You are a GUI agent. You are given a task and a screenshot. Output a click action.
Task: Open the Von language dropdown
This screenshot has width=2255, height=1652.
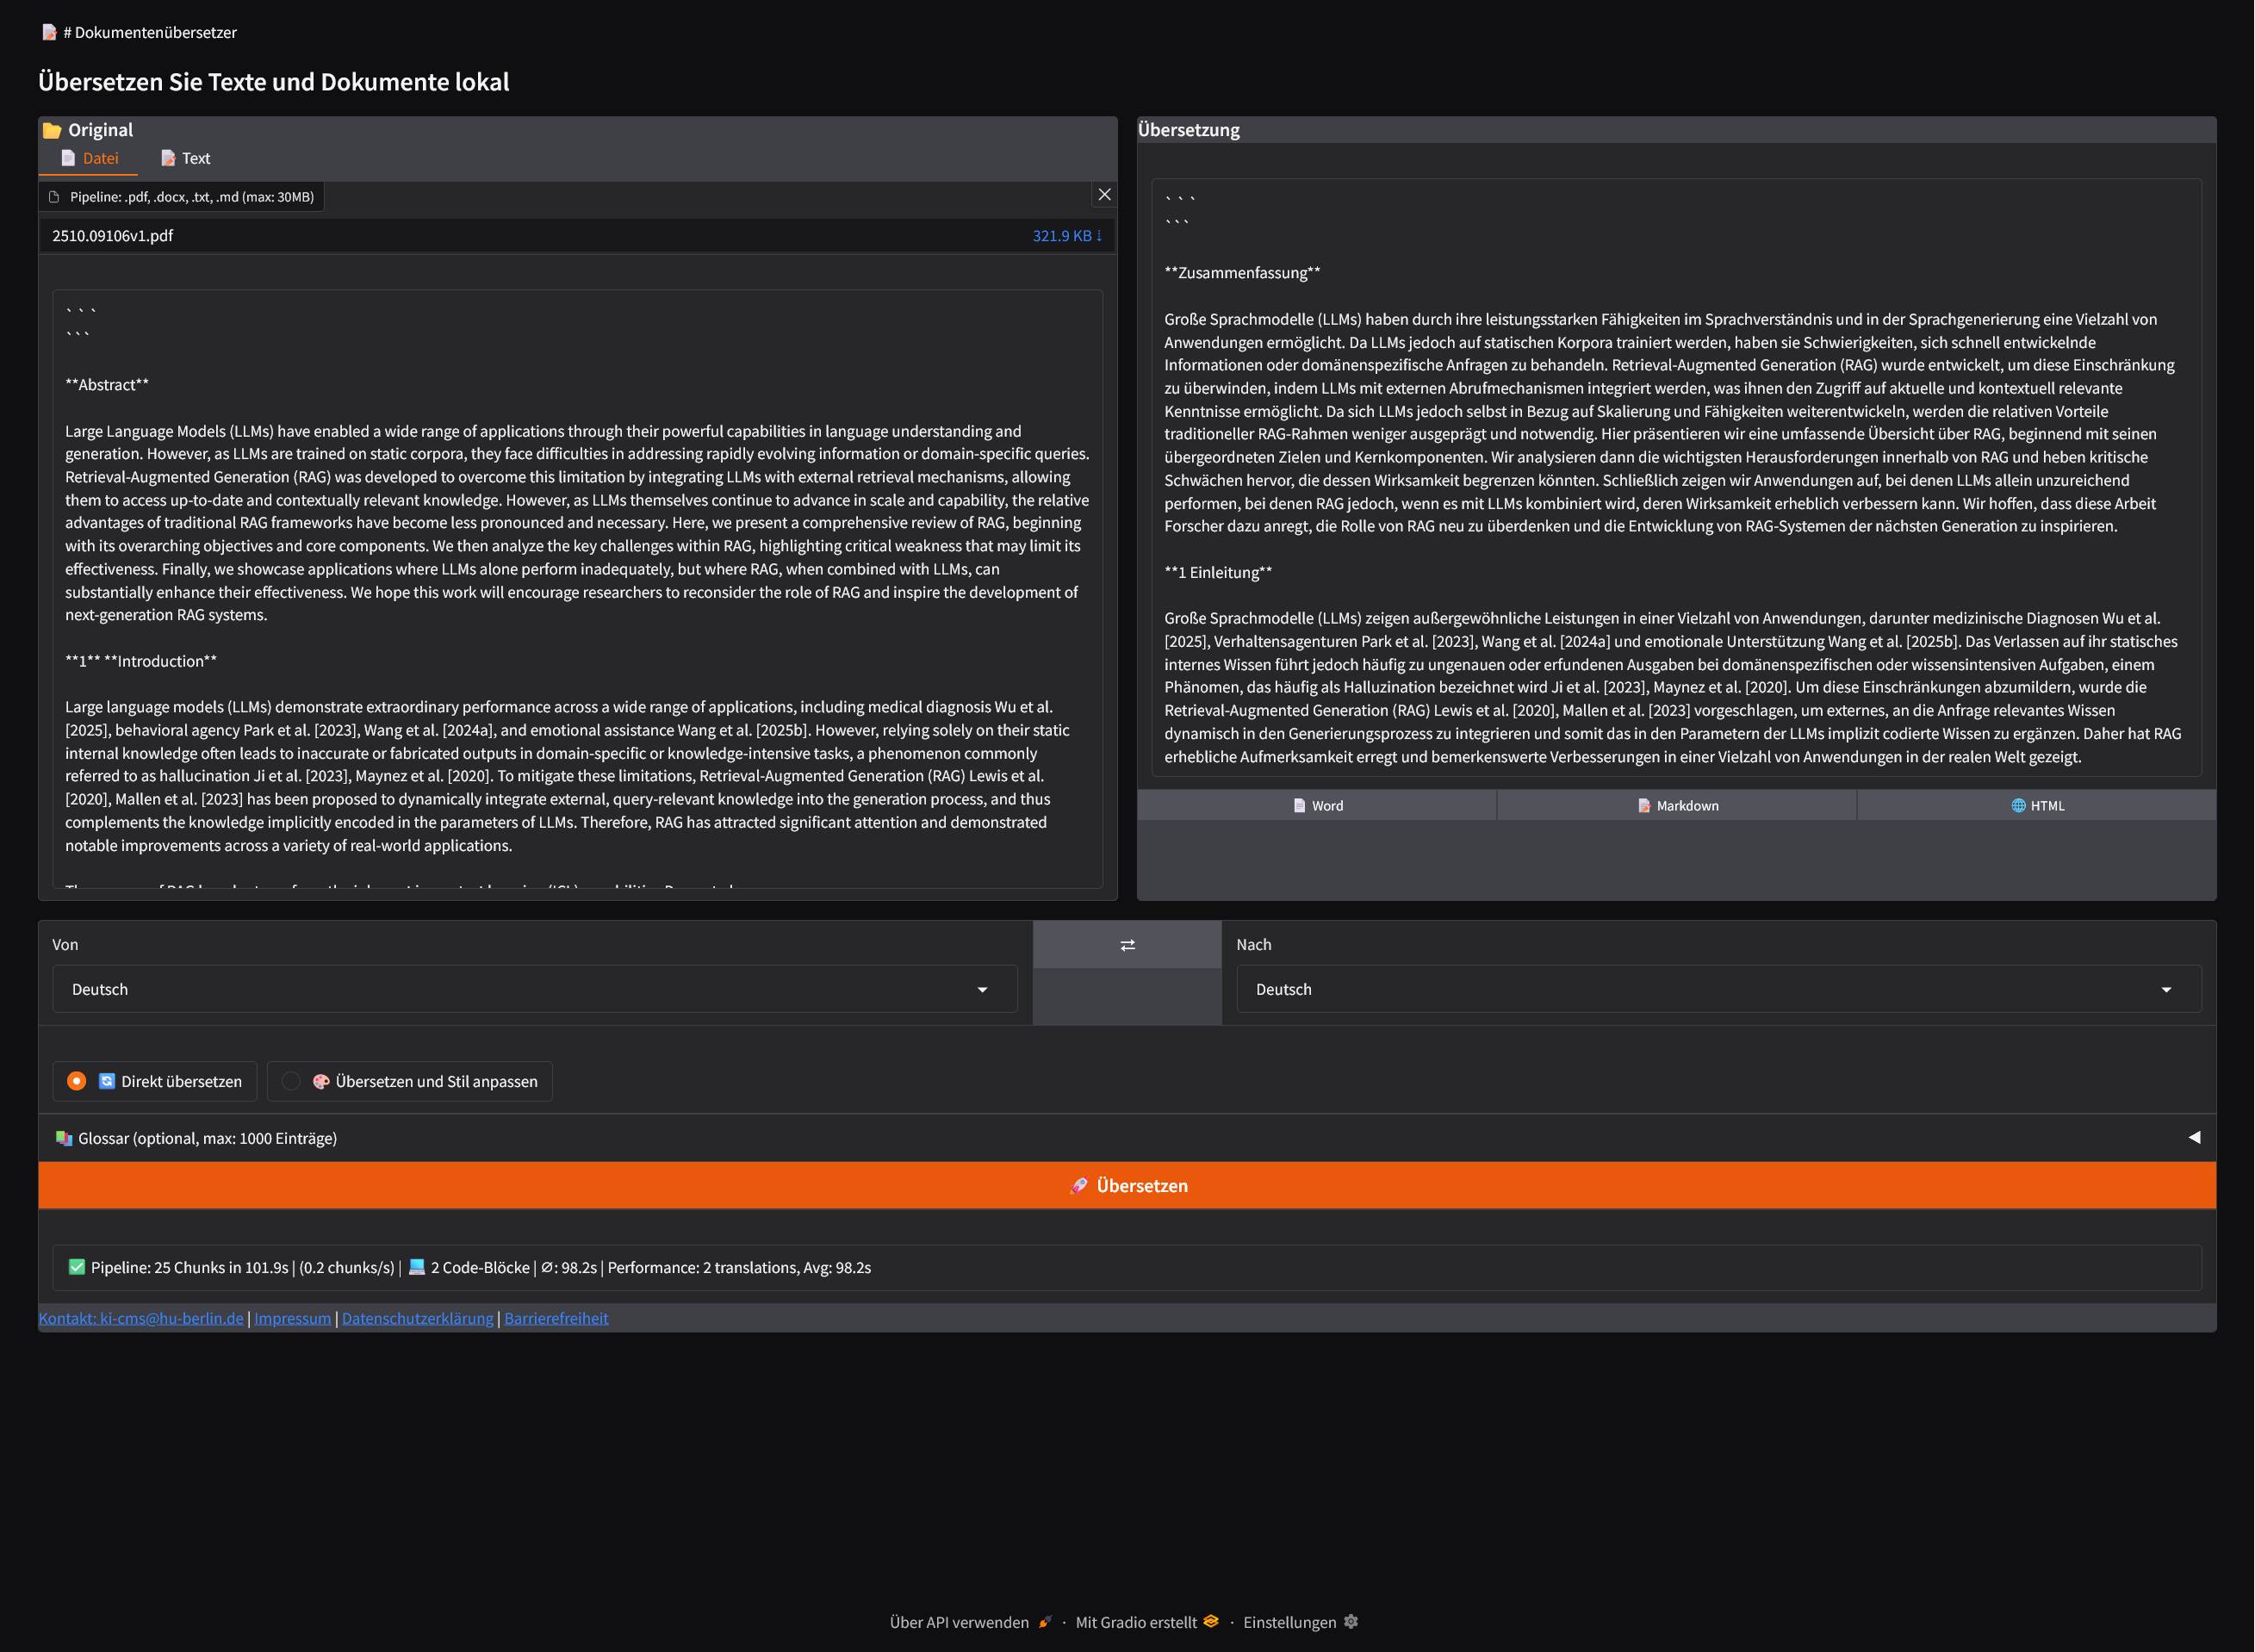(x=983, y=989)
